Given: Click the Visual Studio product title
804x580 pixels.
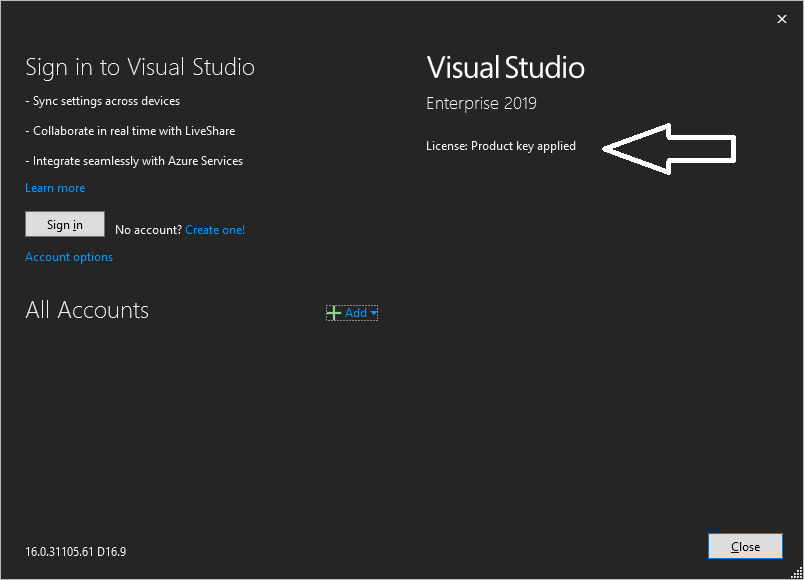Looking at the screenshot, I should 506,67.
